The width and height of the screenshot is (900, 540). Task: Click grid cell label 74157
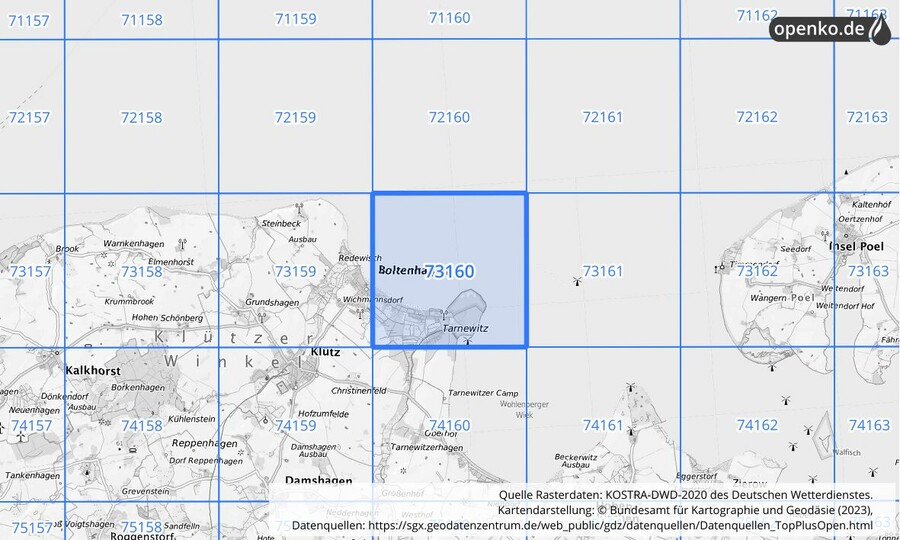click(x=32, y=425)
